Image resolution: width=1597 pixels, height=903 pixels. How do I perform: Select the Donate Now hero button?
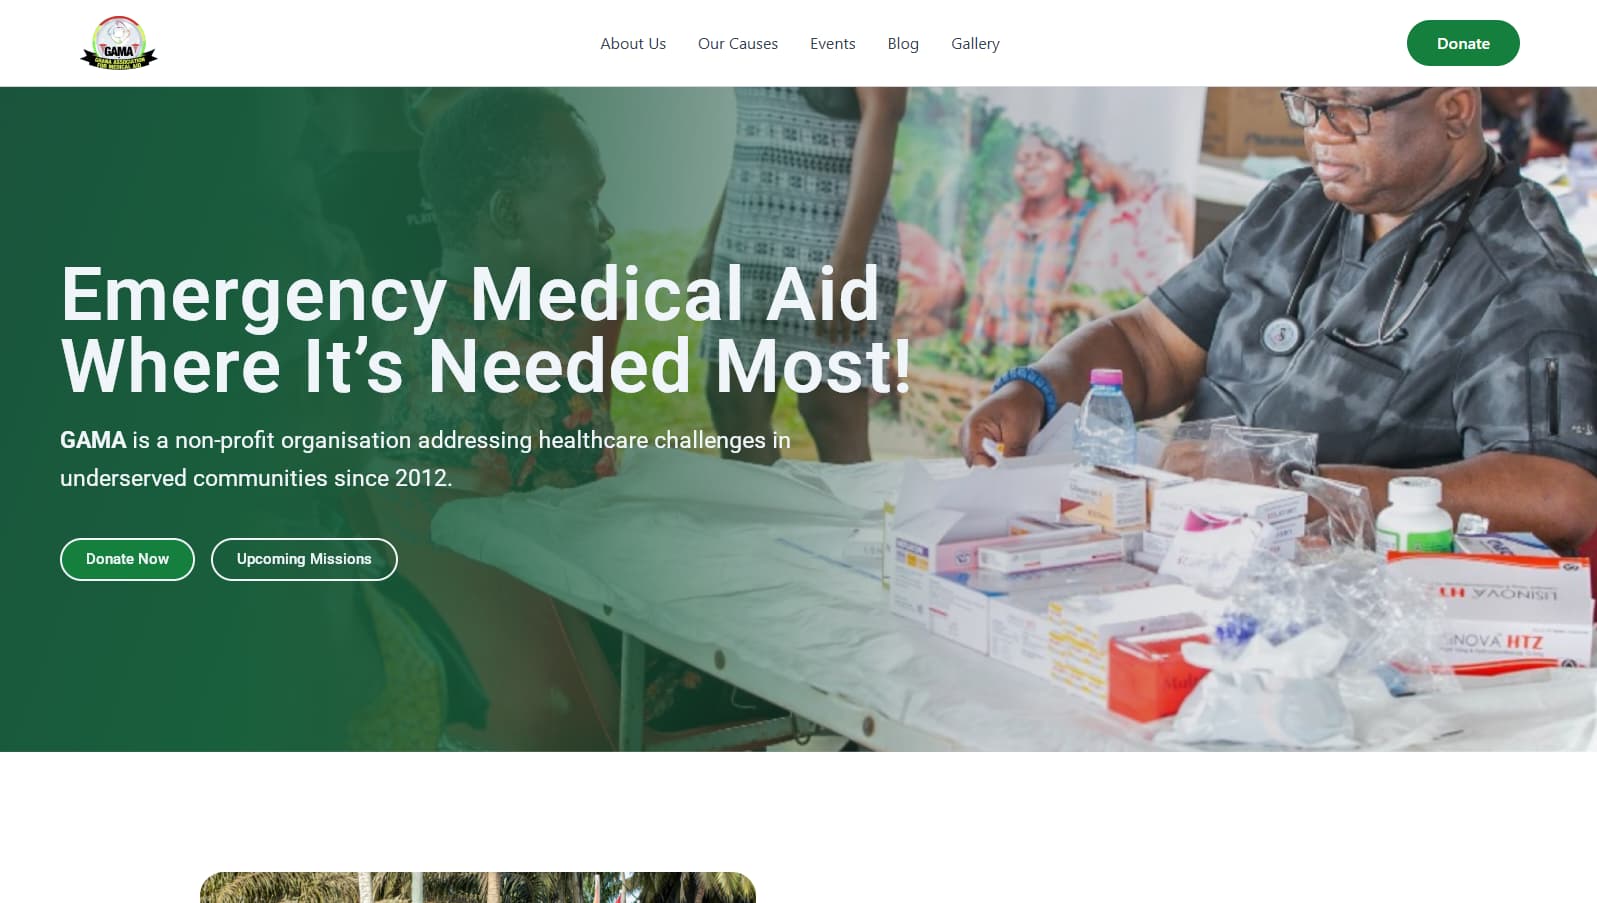coord(127,559)
